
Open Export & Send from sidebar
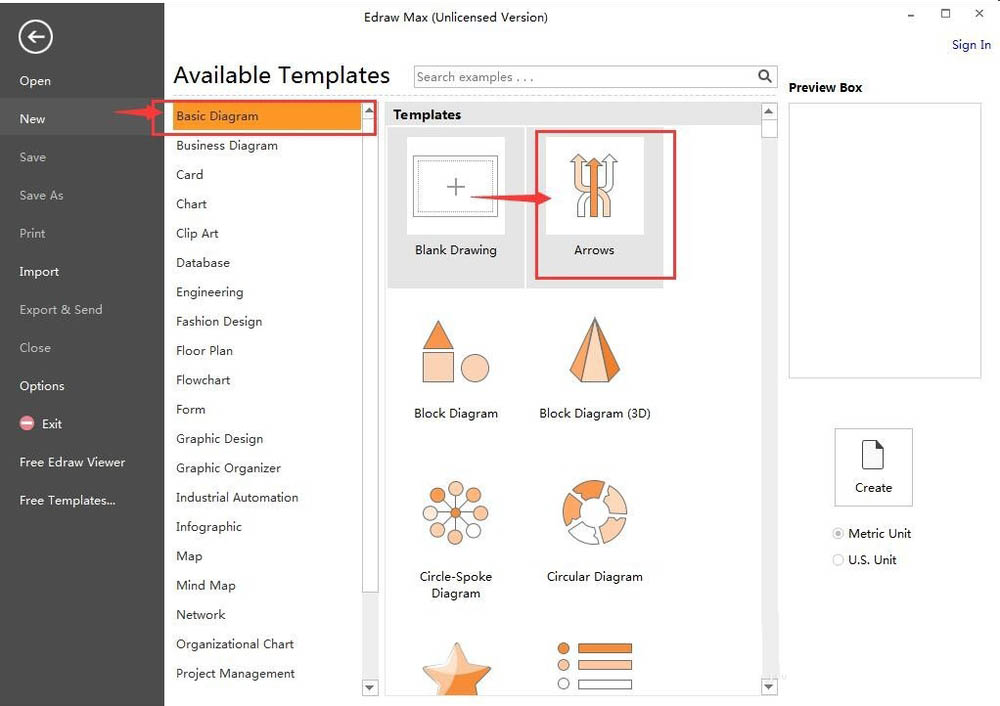click(x=61, y=310)
